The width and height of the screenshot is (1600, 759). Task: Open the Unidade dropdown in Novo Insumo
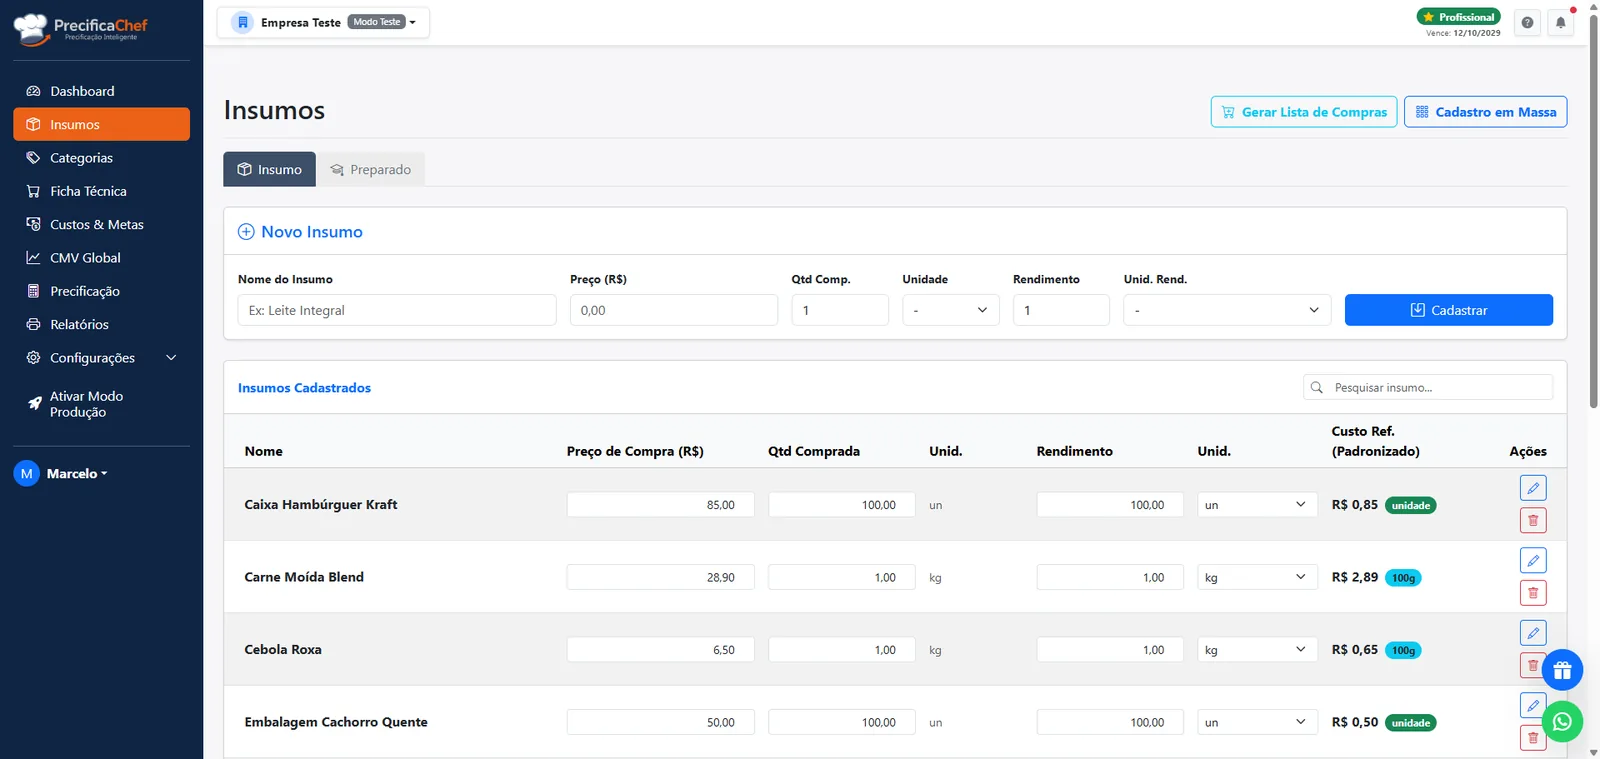[950, 310]
